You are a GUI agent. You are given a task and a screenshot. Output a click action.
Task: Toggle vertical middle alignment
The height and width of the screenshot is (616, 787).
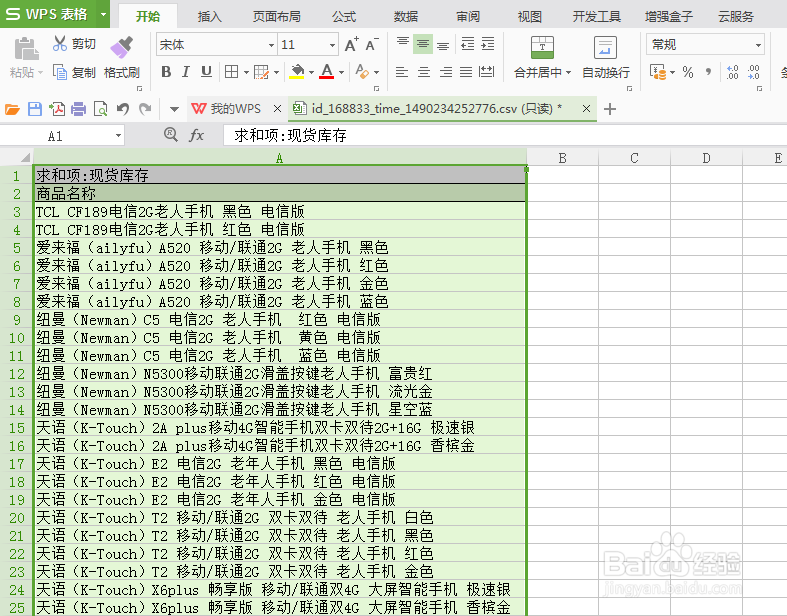tap(423, 44)
